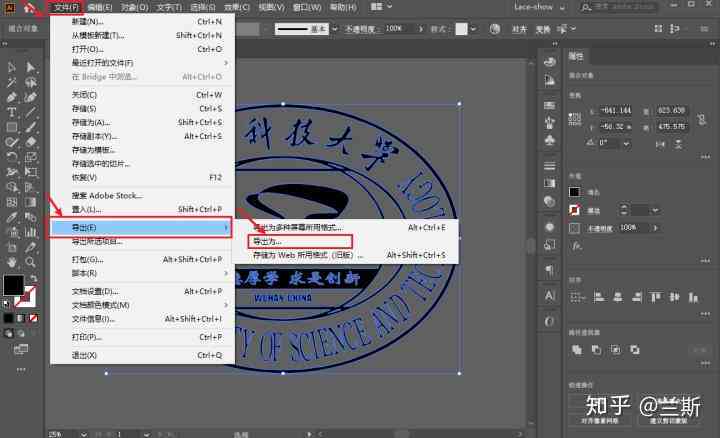Viewport: 720px width, 438px height.
Task: Select the Lasso tool
Action: click(x=31, y=83)
